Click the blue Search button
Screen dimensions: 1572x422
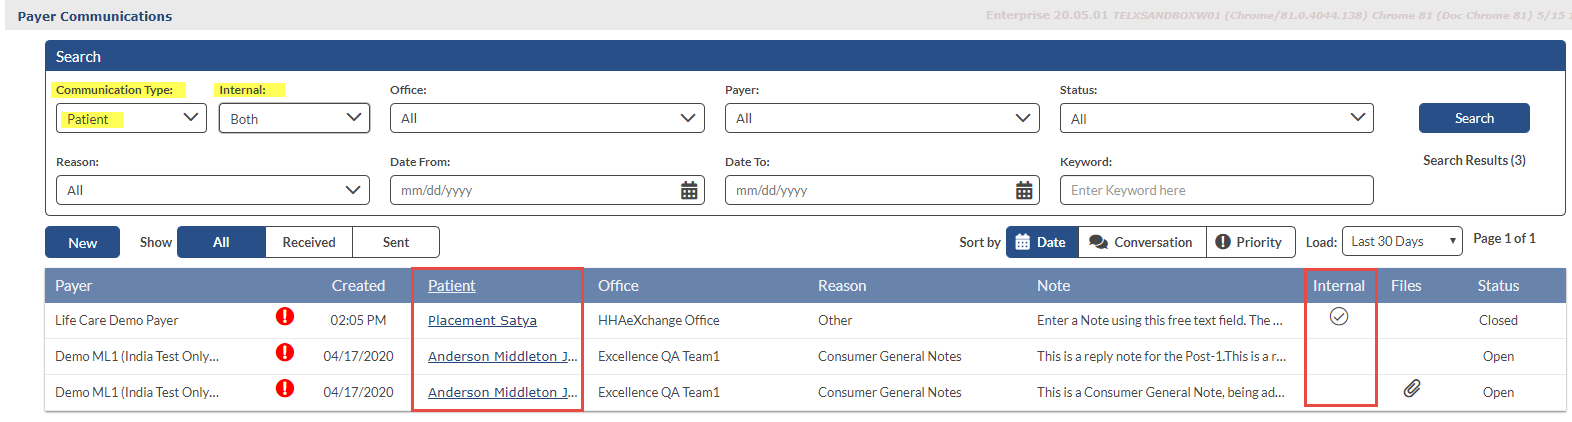point(1473,118)
